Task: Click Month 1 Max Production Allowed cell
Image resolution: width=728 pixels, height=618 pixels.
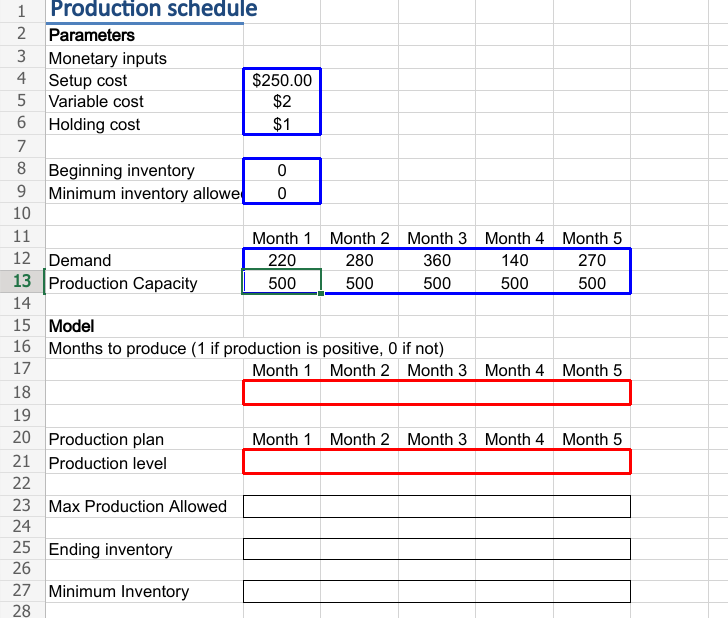Action: [x=282, y=506]
